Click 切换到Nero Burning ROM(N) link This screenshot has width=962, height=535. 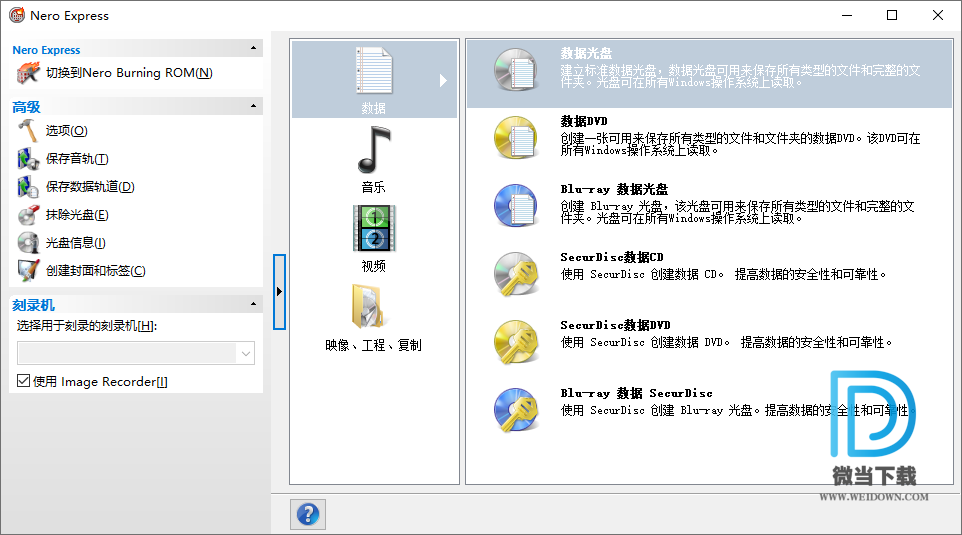[129, 73]
